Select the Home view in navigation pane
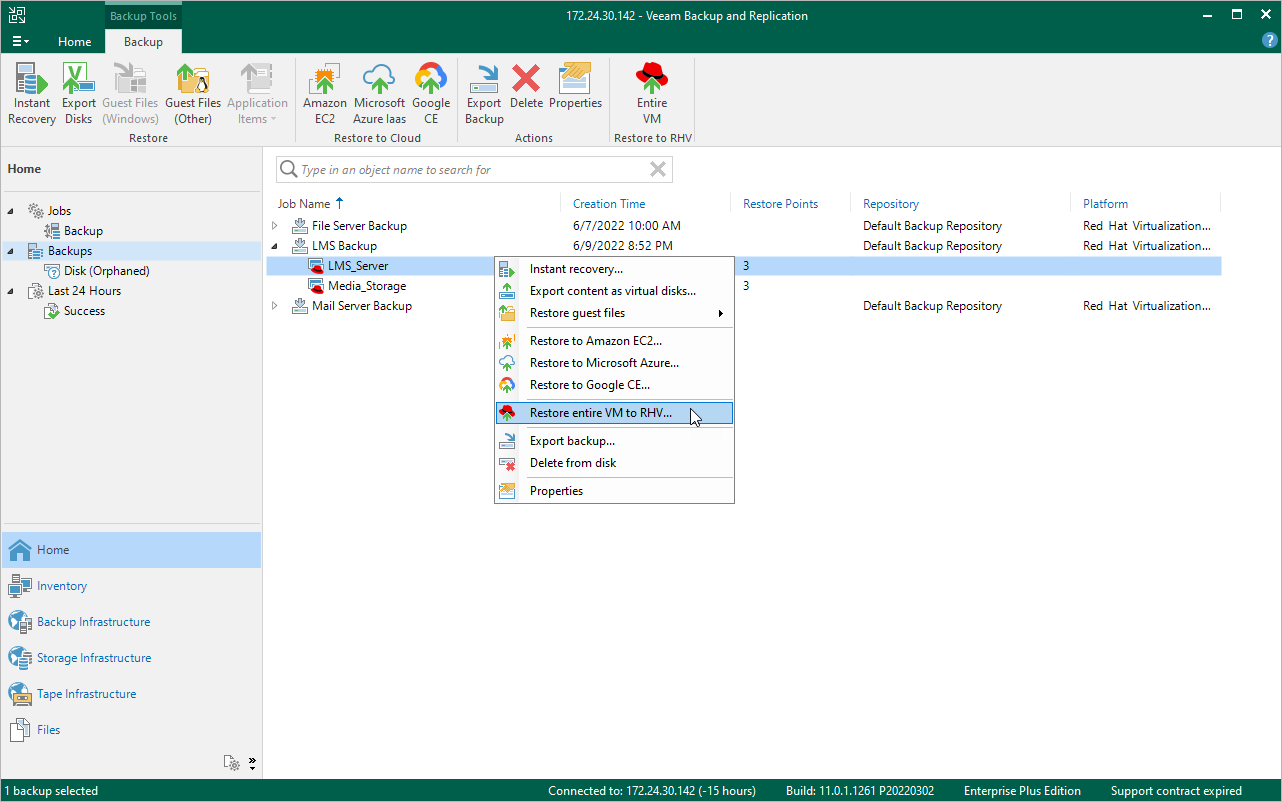Image resolution: width=1282 pixels, height=802 pixels. pyautogui.click(x=131, y=550)
